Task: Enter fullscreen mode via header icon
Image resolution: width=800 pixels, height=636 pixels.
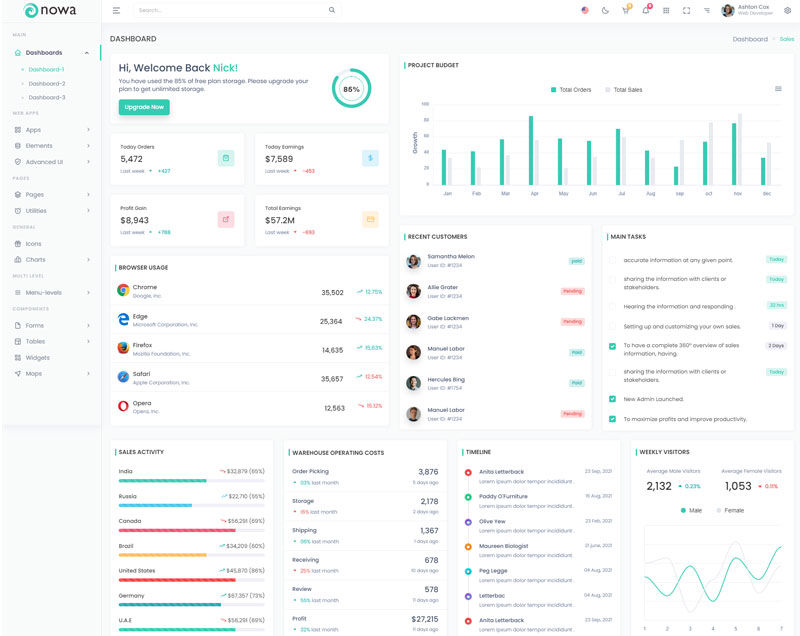Action: (686, 10)
